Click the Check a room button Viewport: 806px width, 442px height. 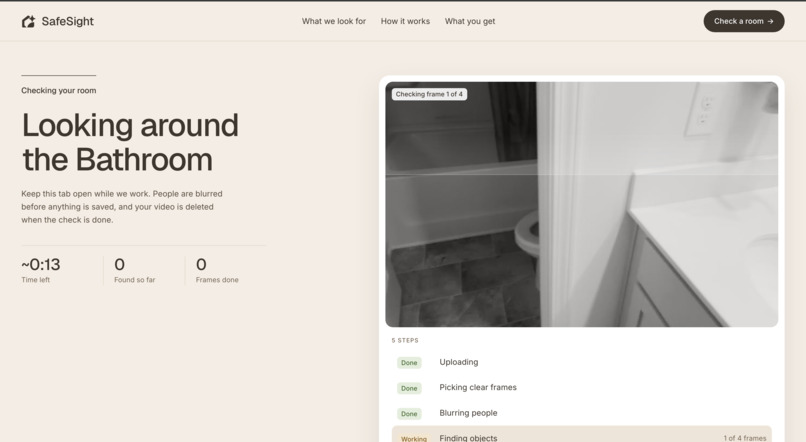744,21
